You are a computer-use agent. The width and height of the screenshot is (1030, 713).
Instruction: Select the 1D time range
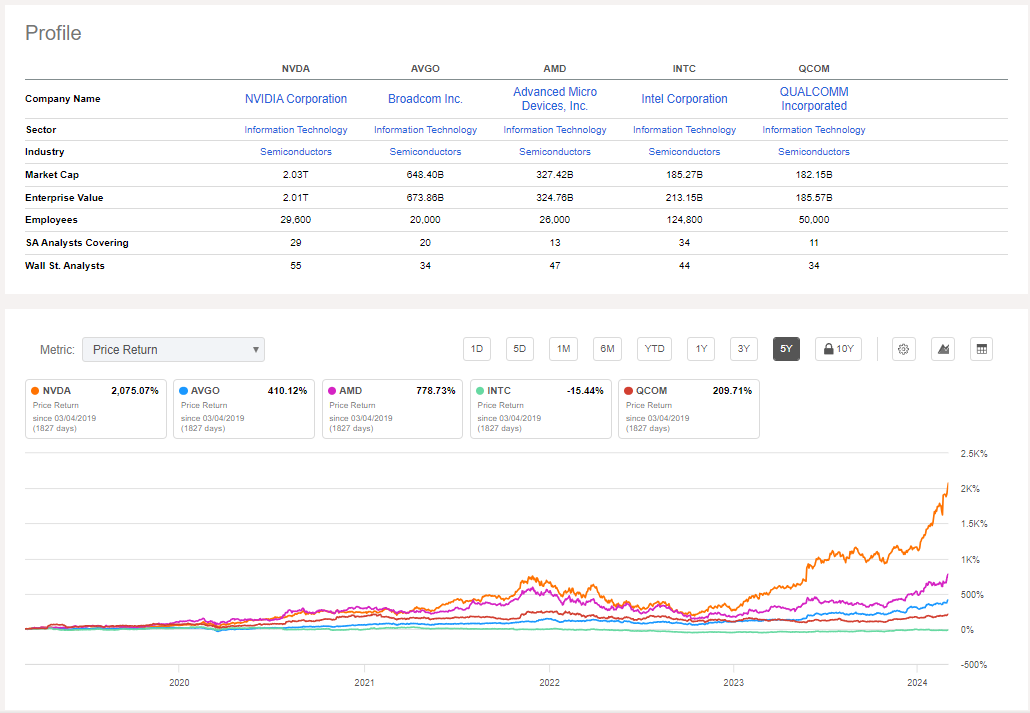477,349
